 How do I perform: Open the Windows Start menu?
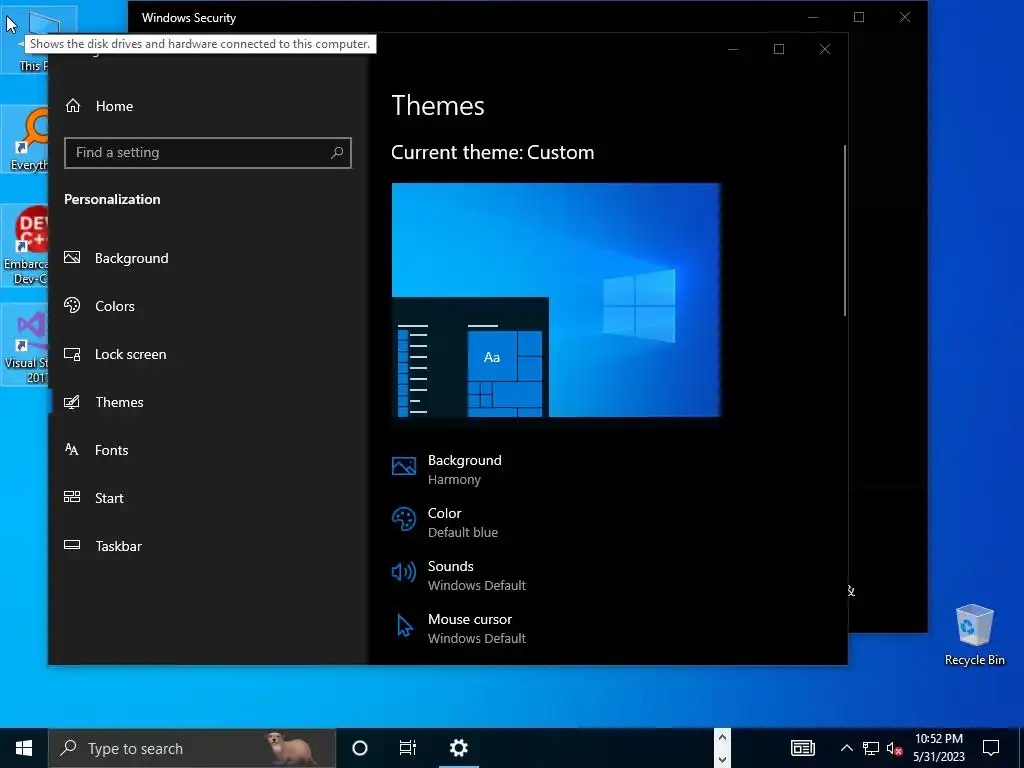(24, 748)
